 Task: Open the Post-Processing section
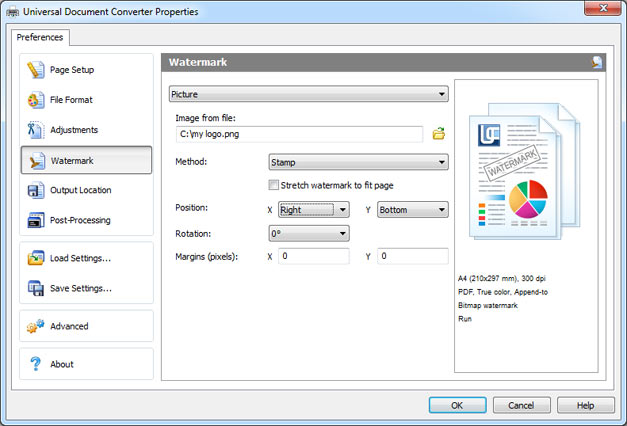86,220
